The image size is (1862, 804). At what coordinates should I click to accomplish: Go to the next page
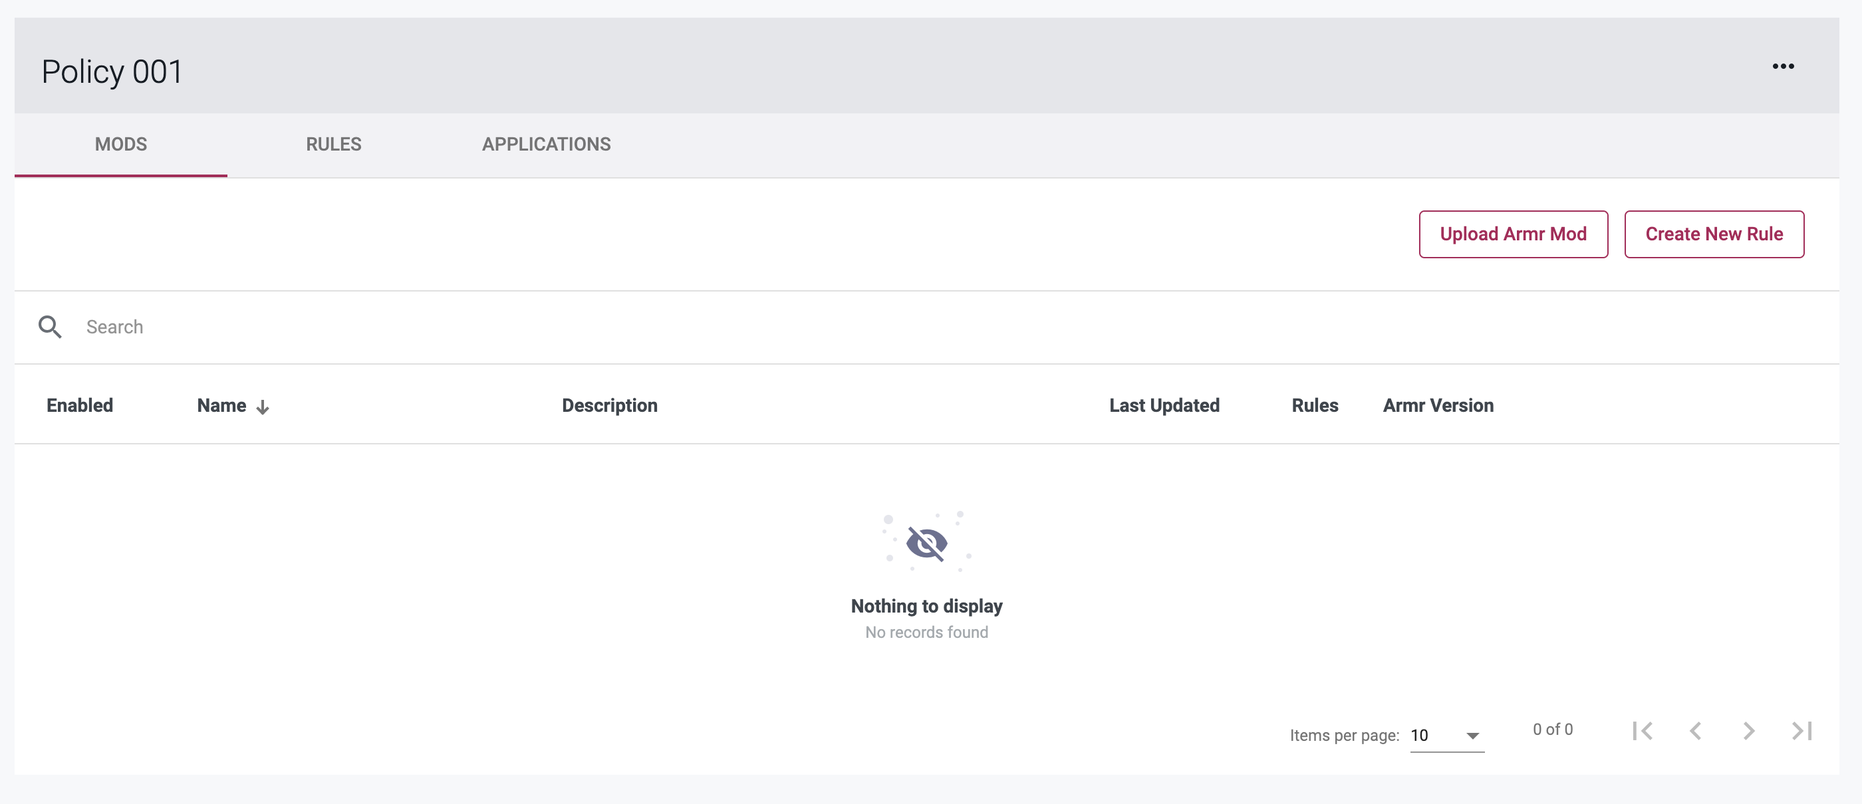point(1749,731)
